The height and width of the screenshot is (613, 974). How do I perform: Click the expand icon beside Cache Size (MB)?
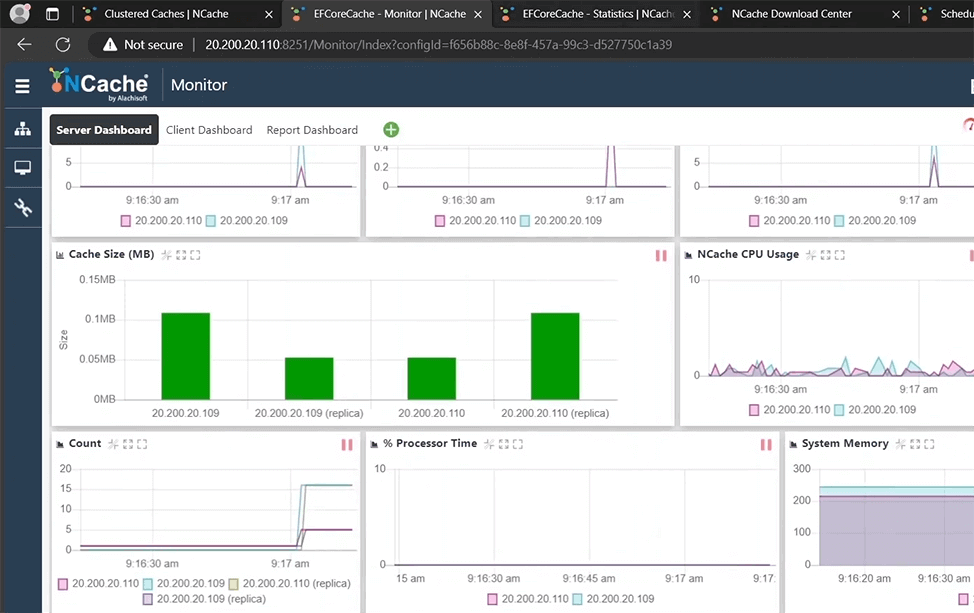181,255
